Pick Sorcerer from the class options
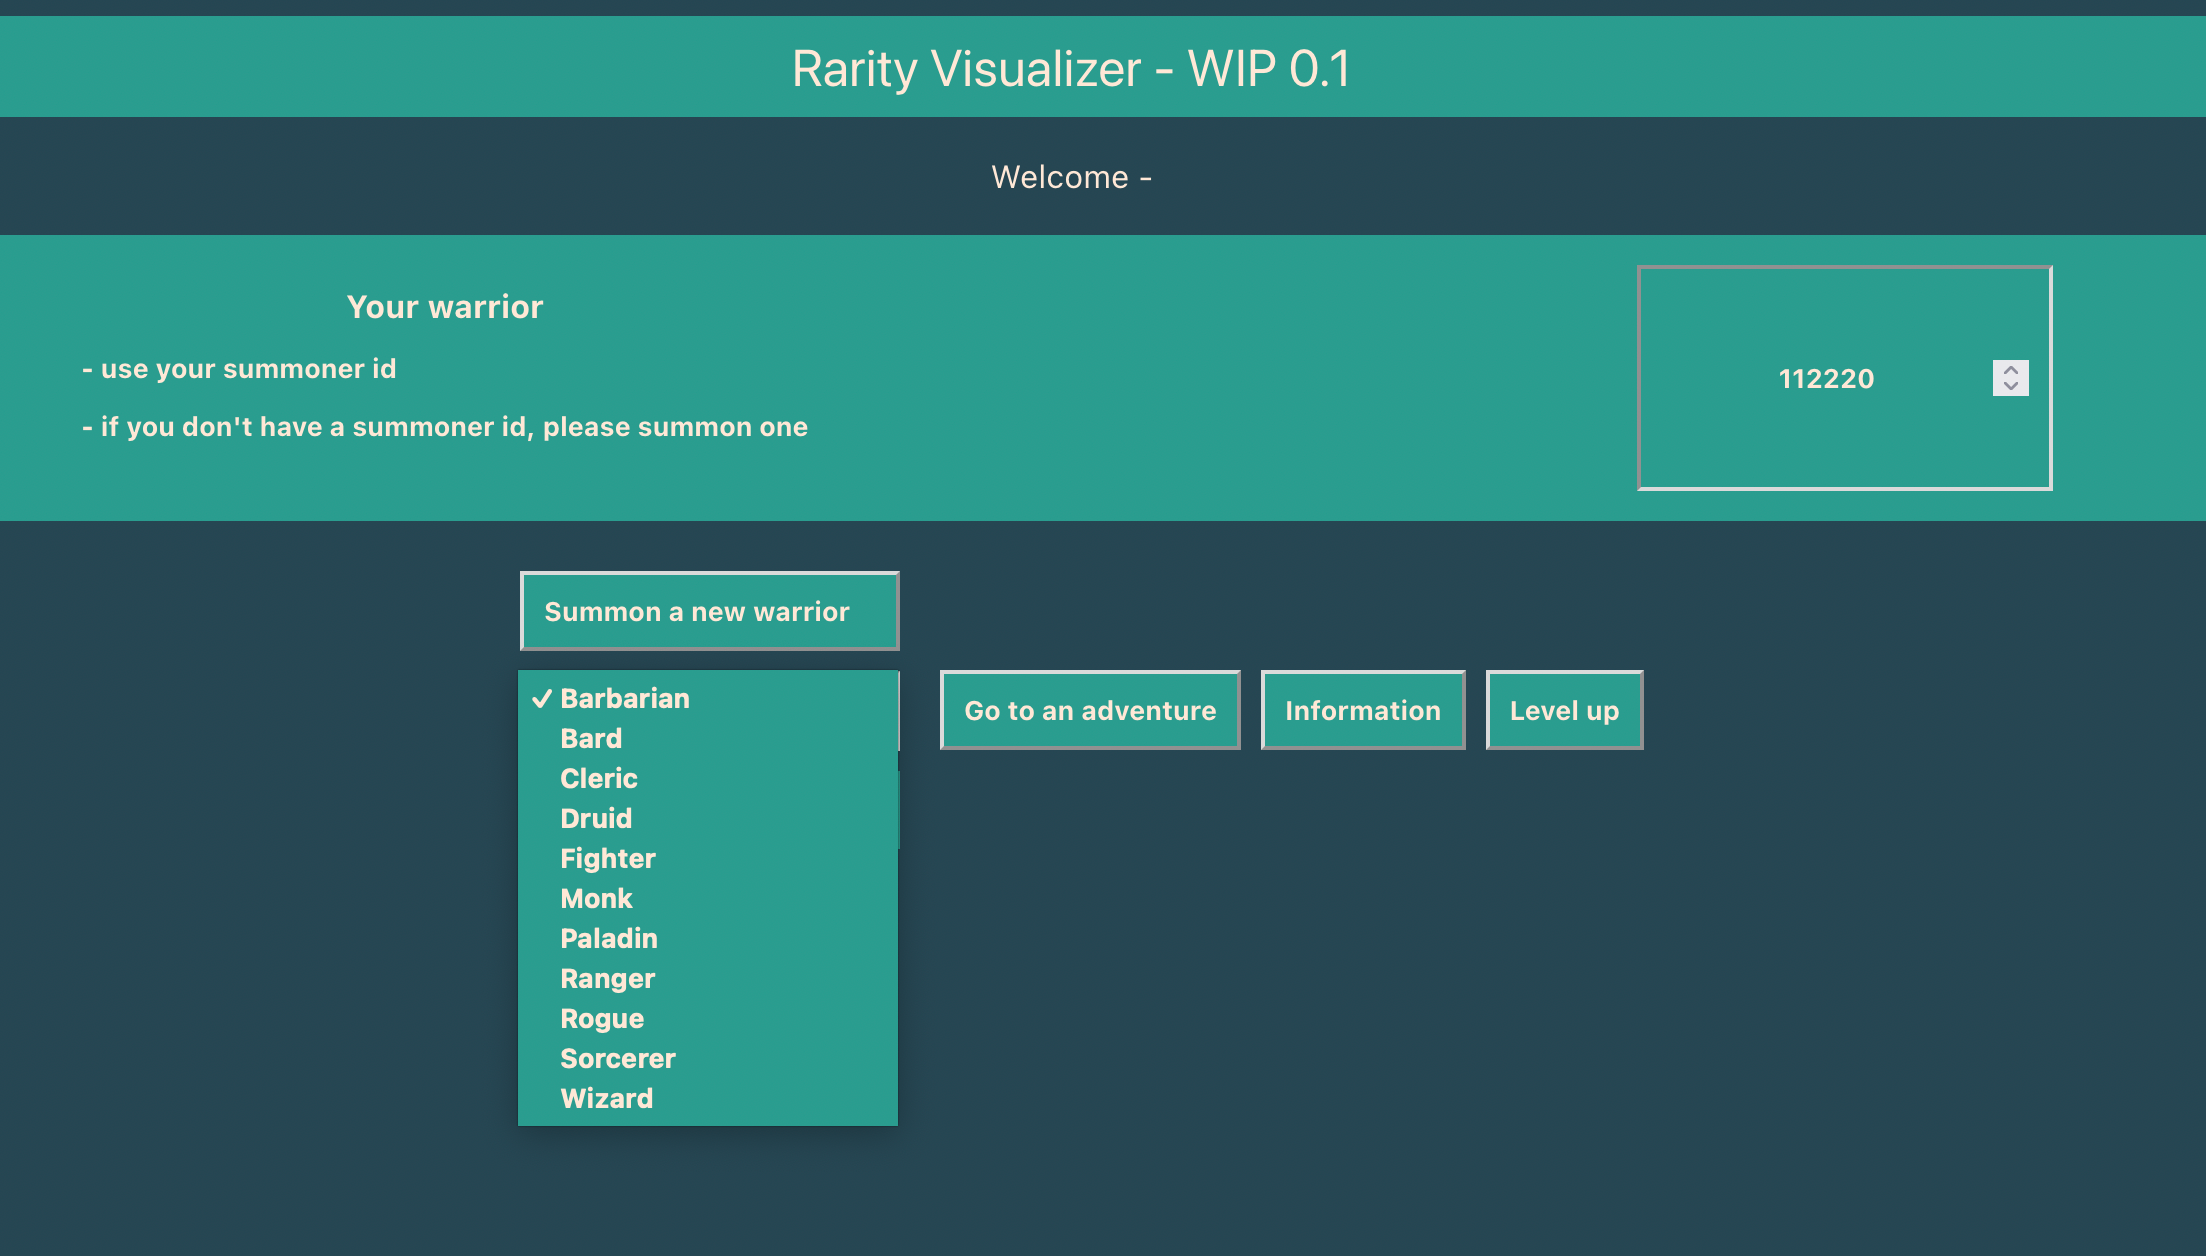Image resolution: width=2206 pixels, height=1256 pixels. [617, 1058]
